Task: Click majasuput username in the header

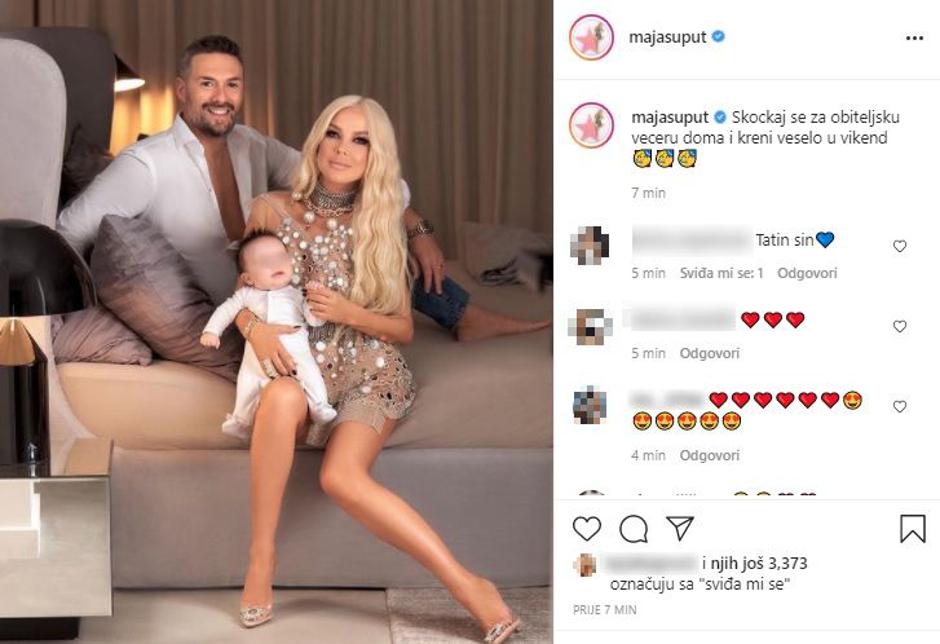Action: (x=667, y=37)
